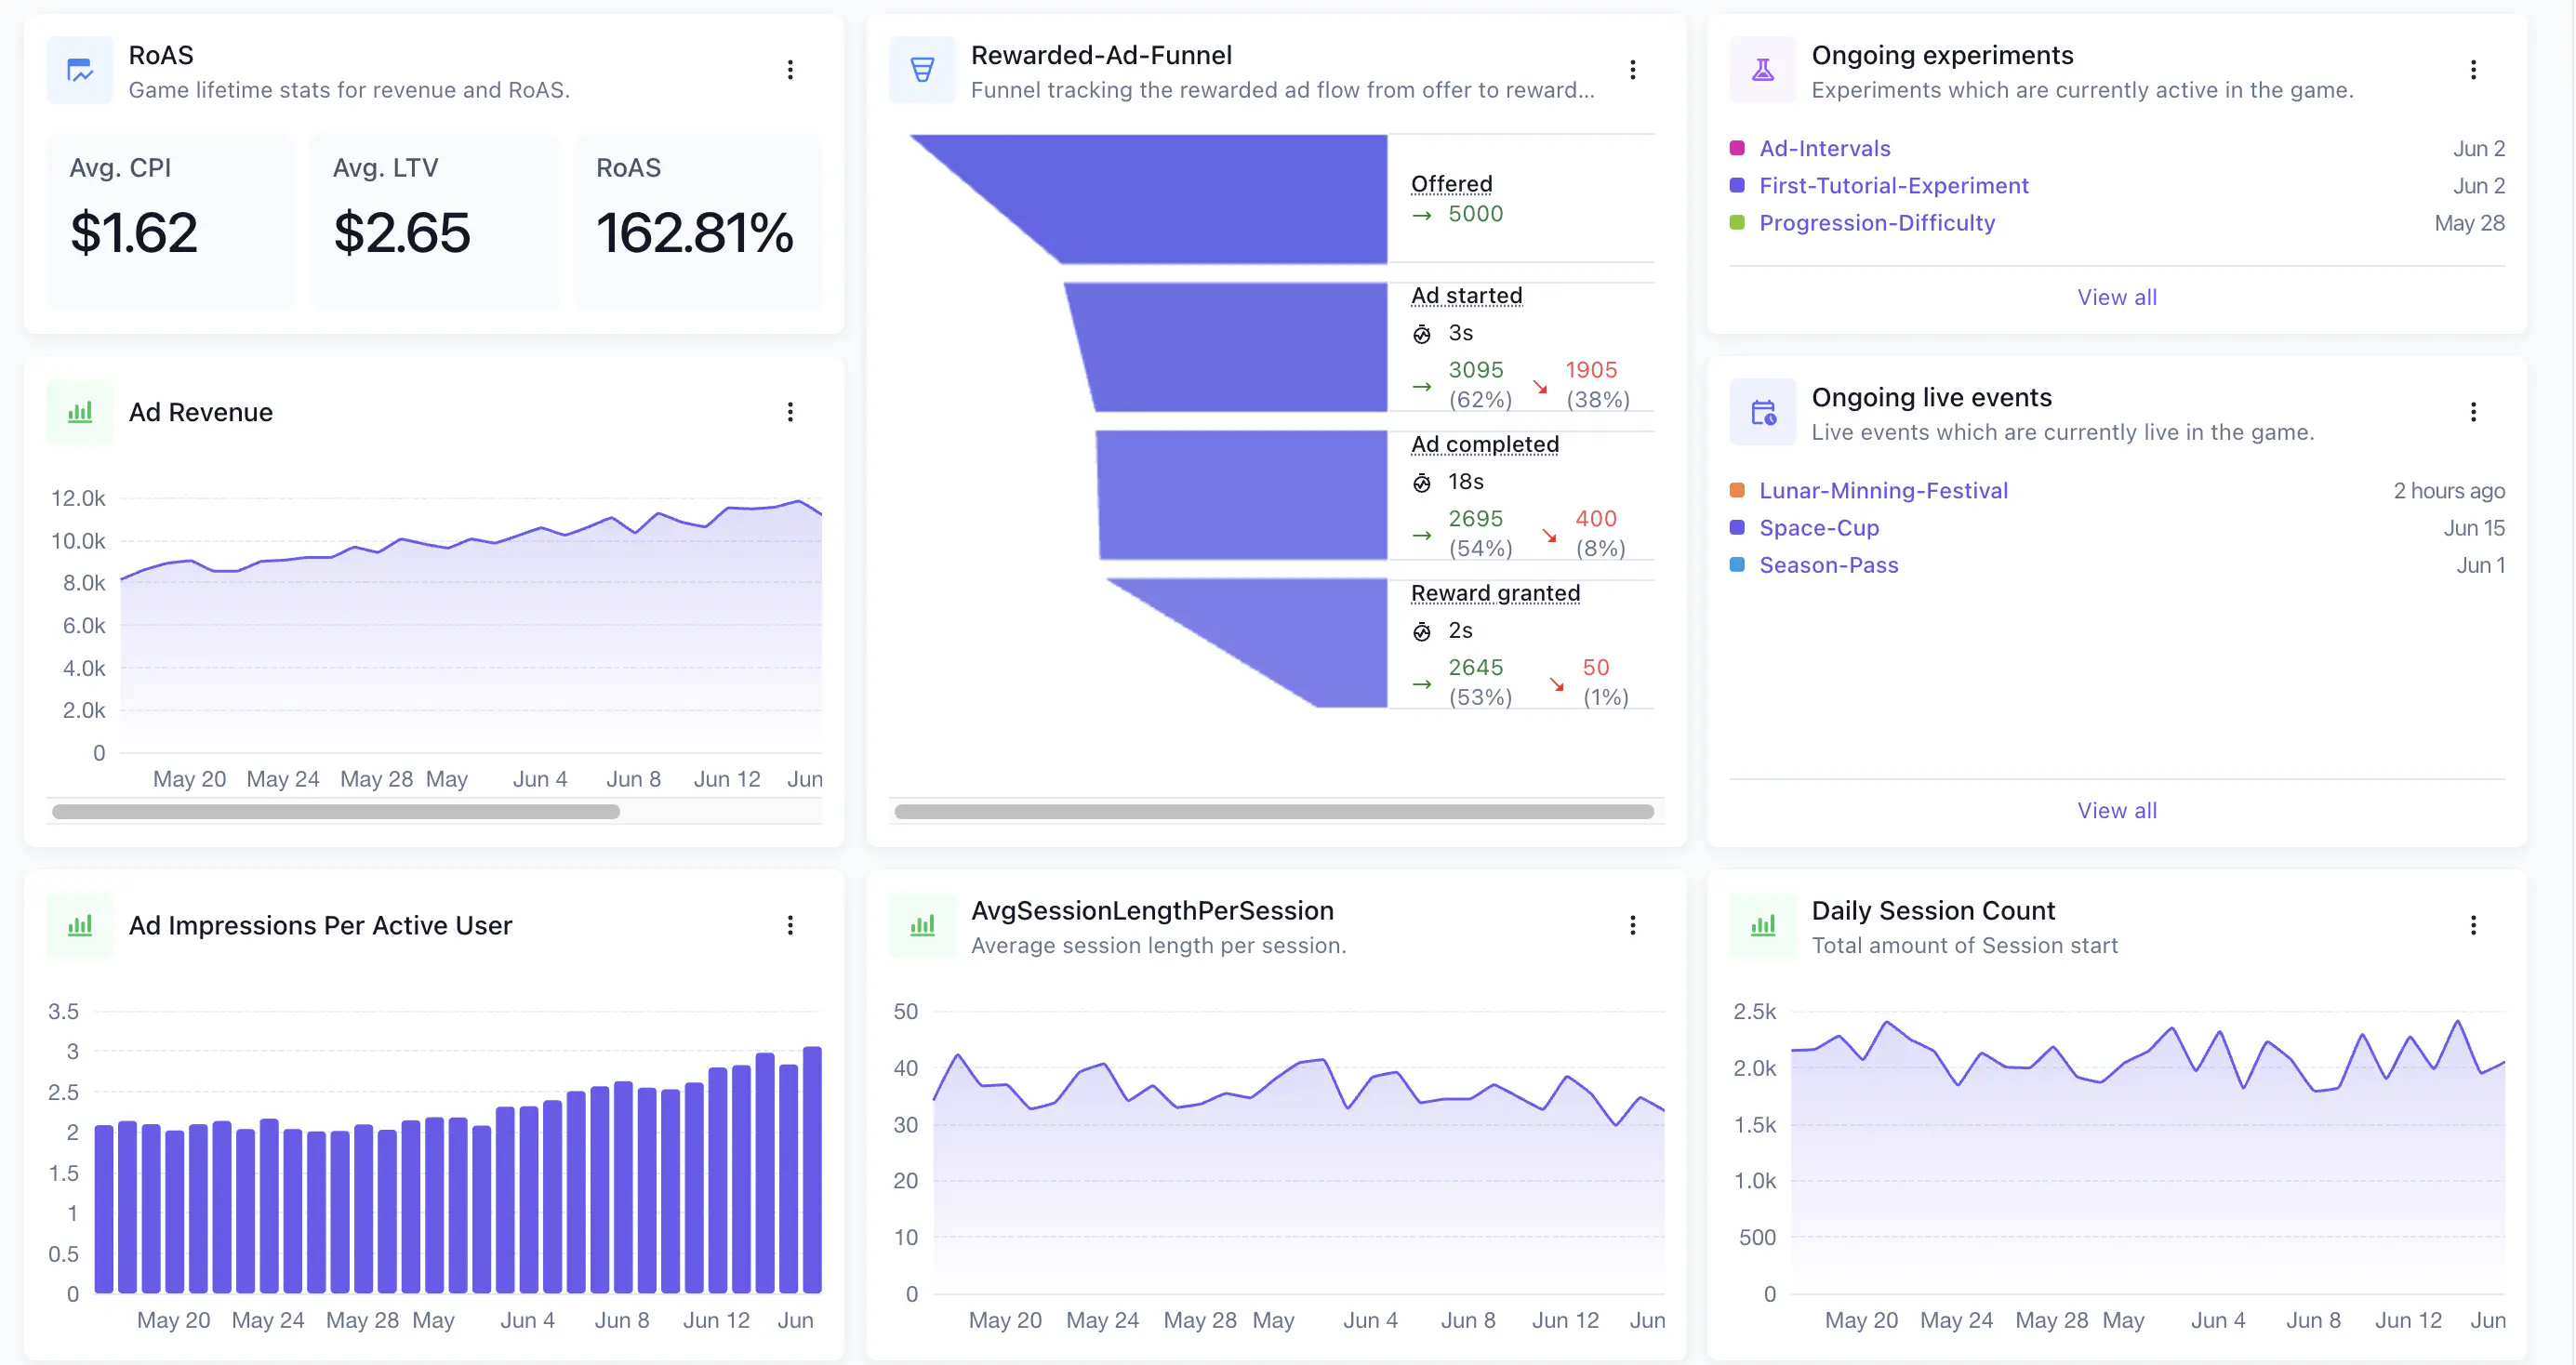Open the Daily Session Count options menu

pyautogui.click(x=2473, y=925)
